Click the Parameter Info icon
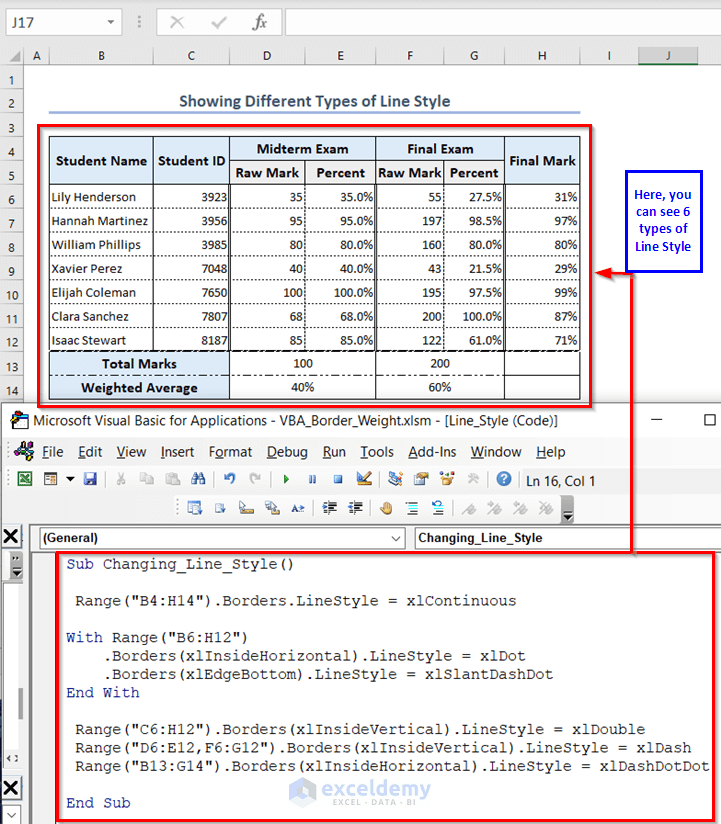 (272, 508)
